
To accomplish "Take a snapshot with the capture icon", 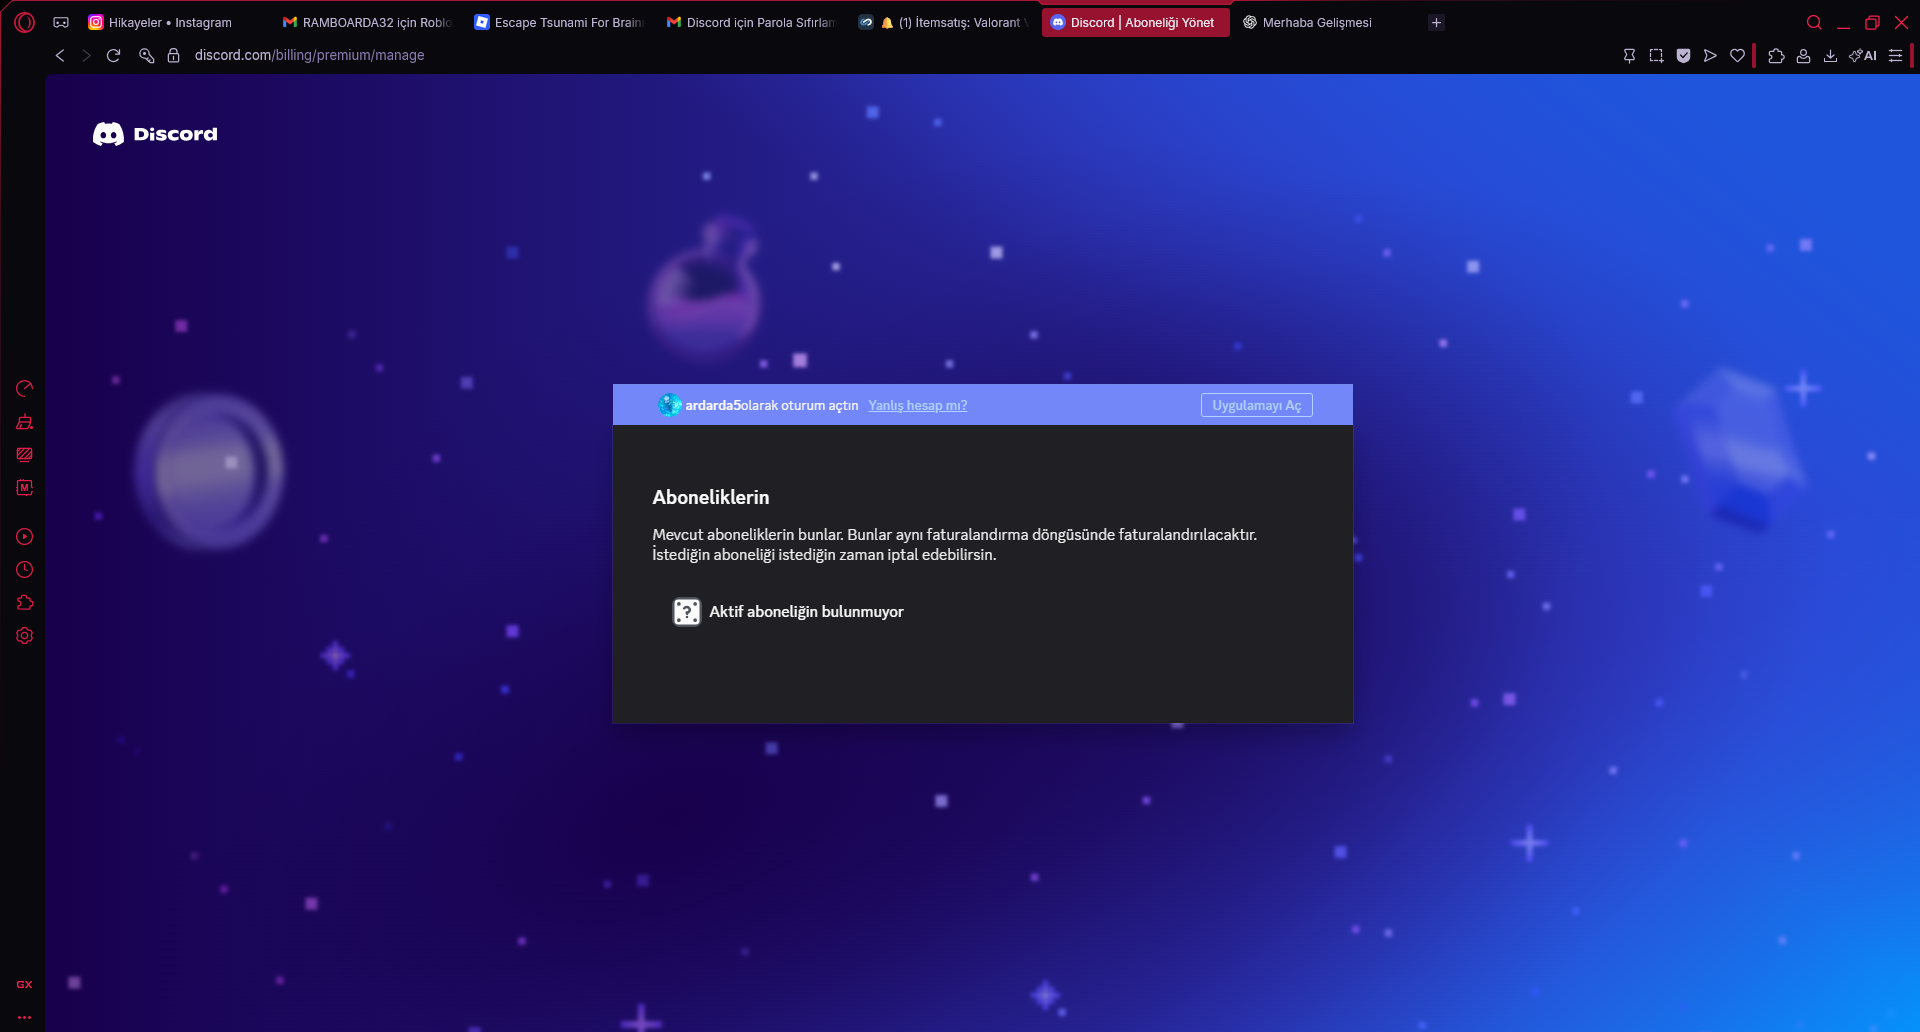I will (1656, 56).
